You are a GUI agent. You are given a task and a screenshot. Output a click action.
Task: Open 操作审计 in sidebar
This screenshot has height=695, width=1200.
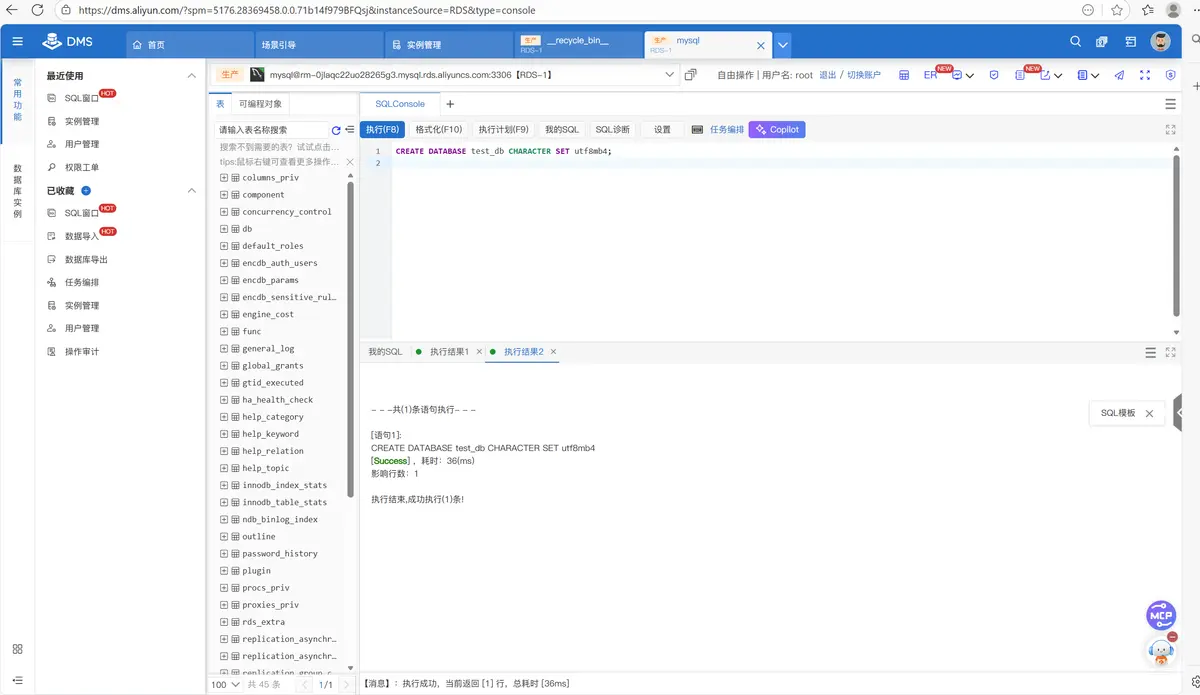[x=82, y=351]
